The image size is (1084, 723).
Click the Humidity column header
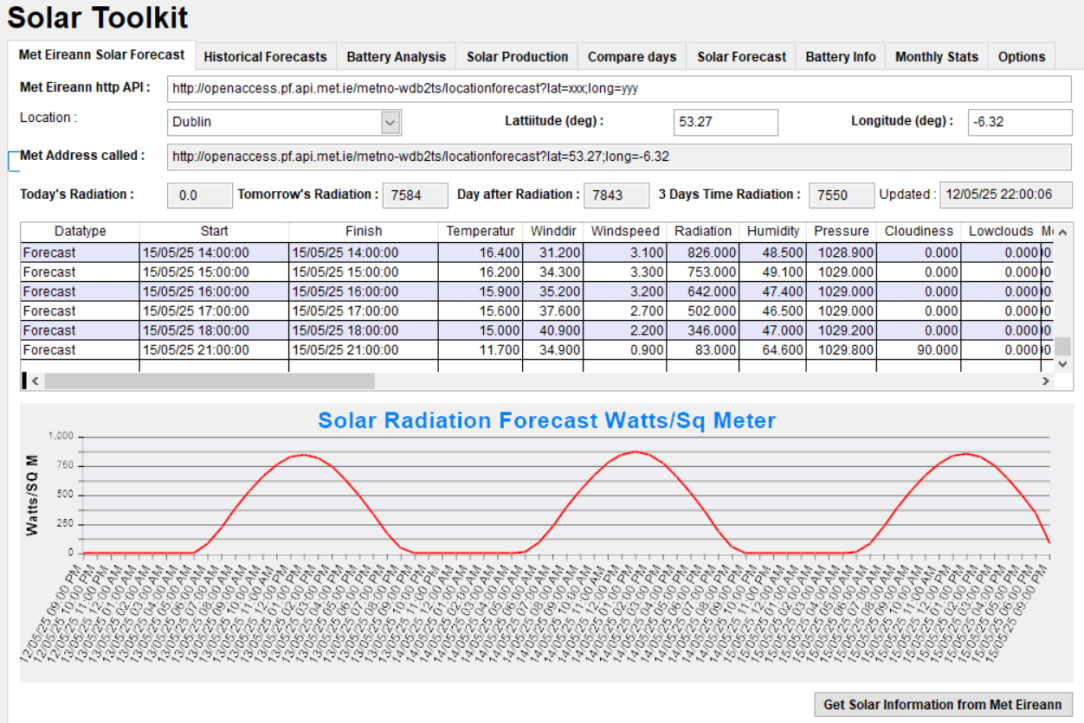click(773, 232)
